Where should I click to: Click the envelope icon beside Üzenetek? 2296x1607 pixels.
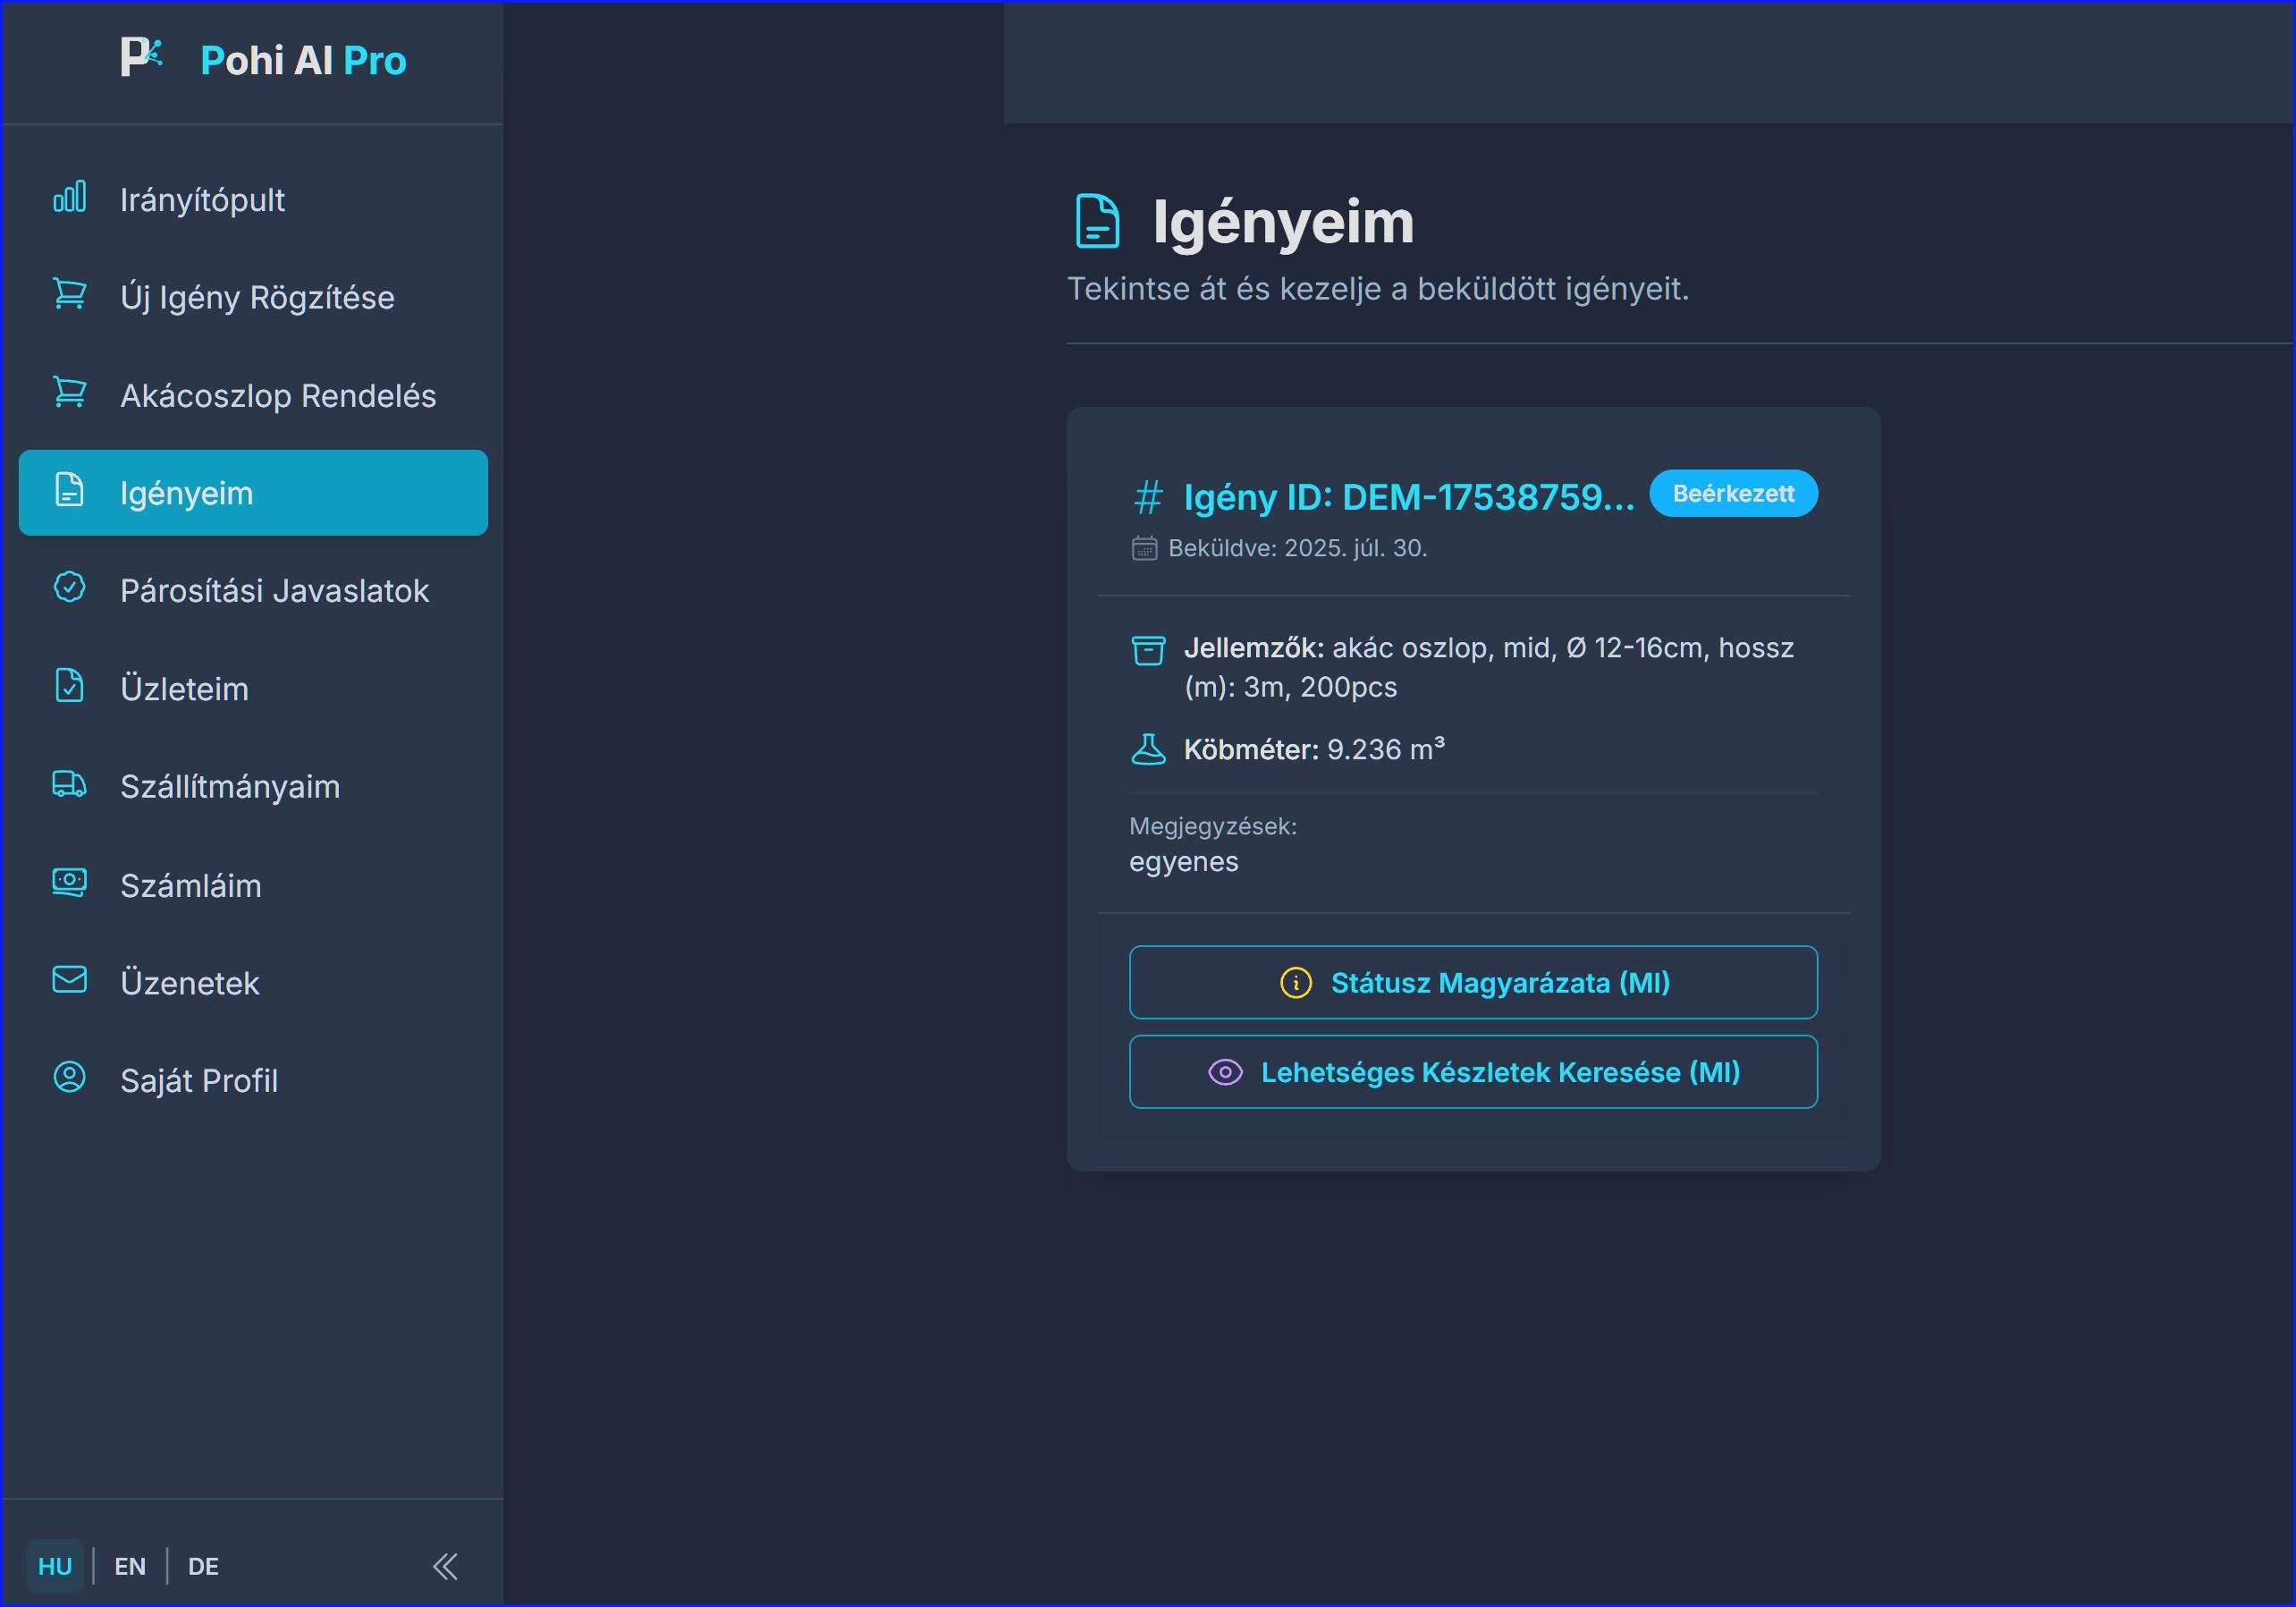pyautogui.click(x=69, y=980)
